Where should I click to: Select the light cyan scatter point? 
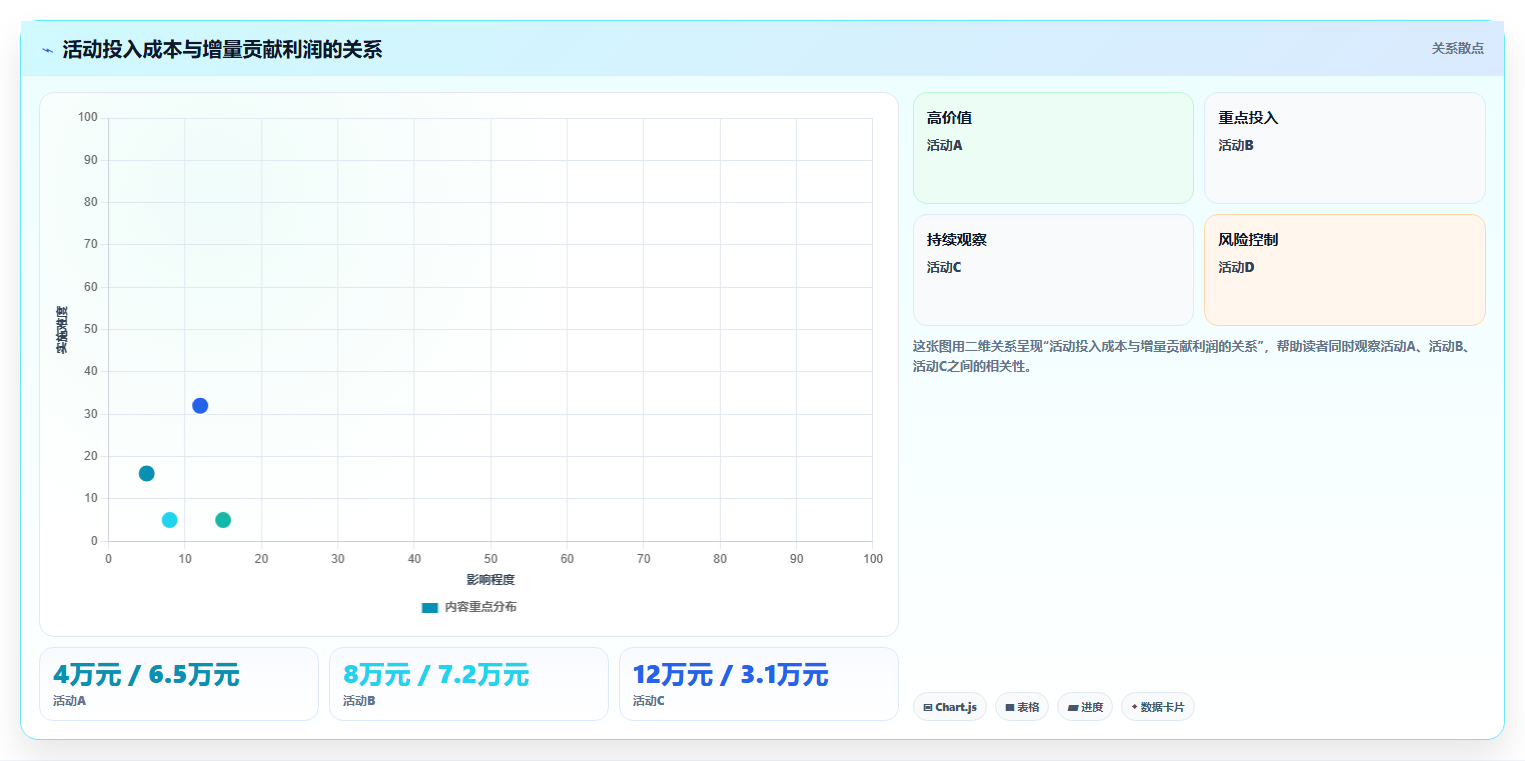pyautogui.click(x=170, y=520)
